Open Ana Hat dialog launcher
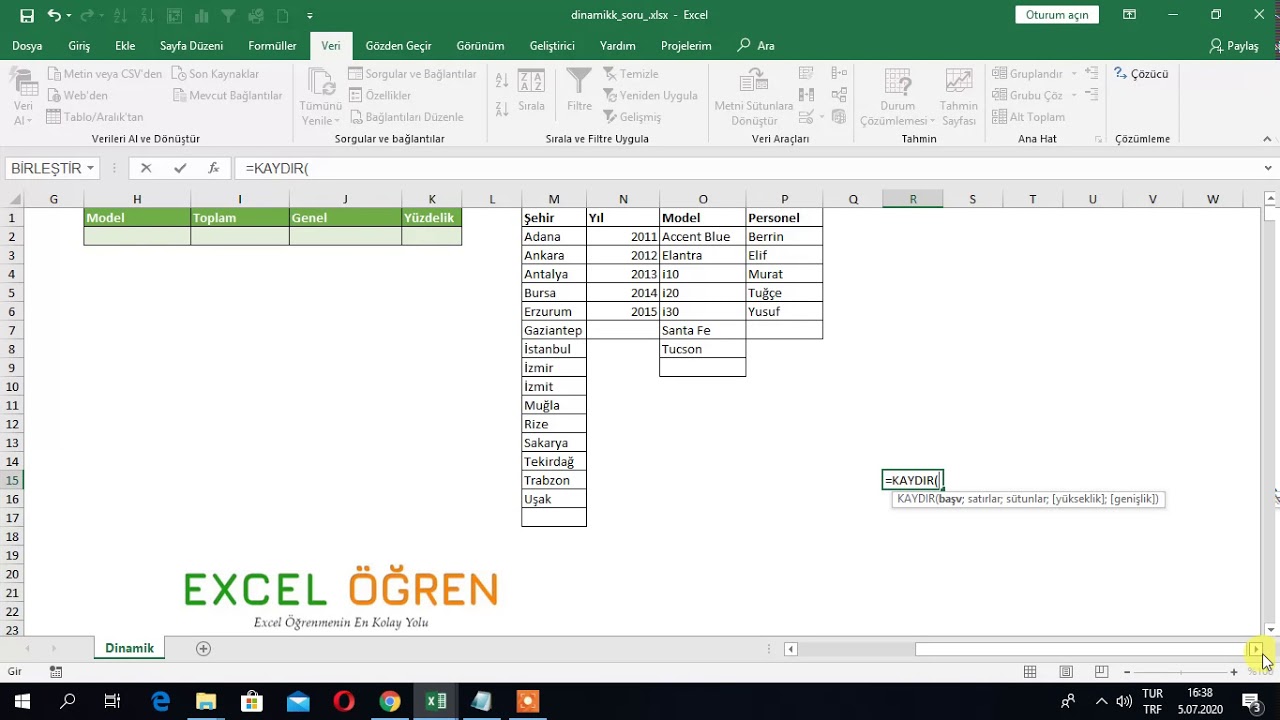The width and height of the screenshot is (1280, 720). 1099,139
